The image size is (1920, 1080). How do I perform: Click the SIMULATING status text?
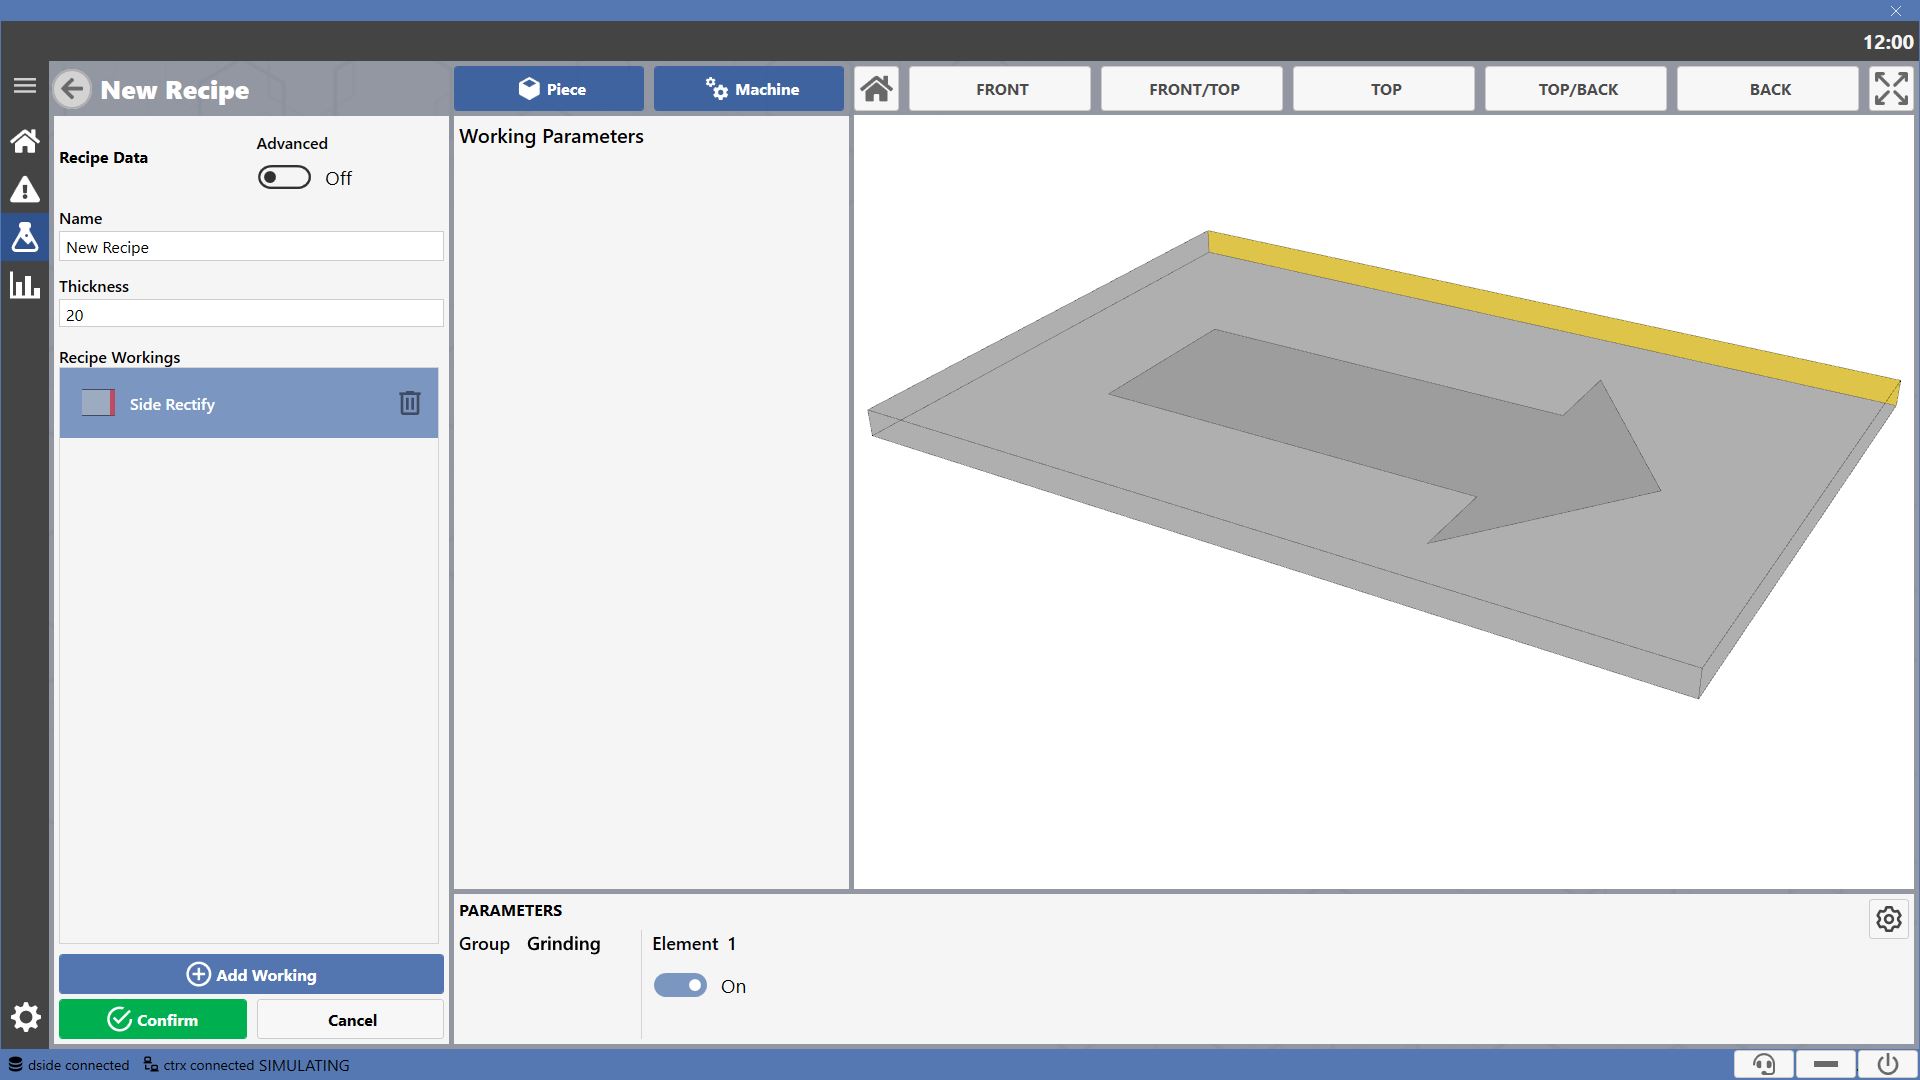[304, 1065]
